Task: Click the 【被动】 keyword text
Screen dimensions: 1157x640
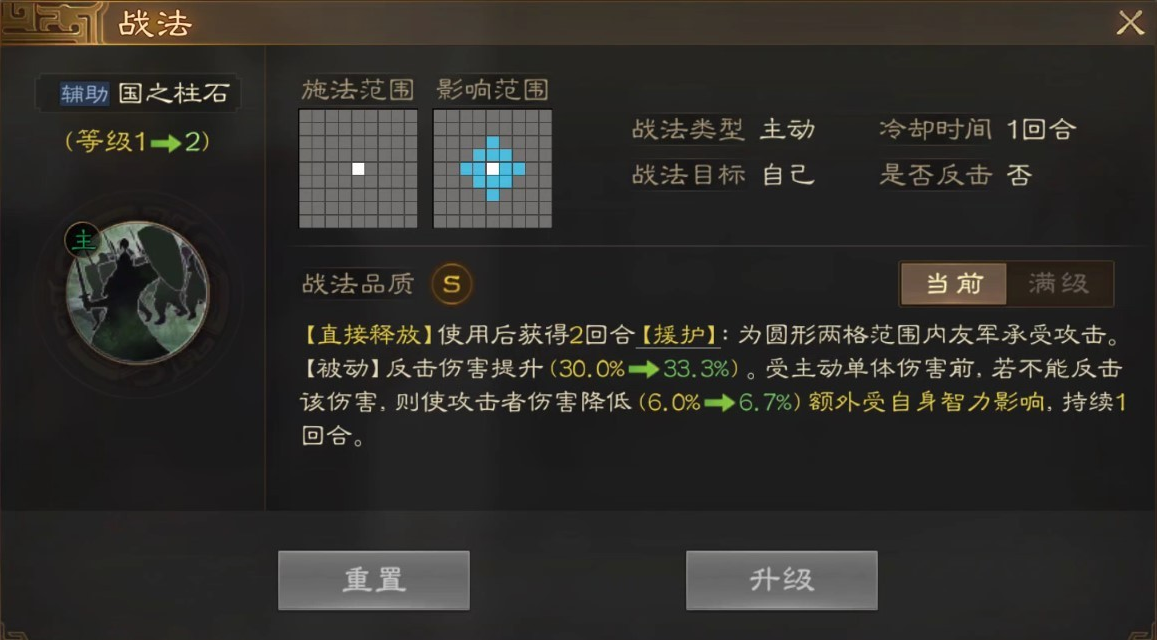Action: [x=342, y=368]
